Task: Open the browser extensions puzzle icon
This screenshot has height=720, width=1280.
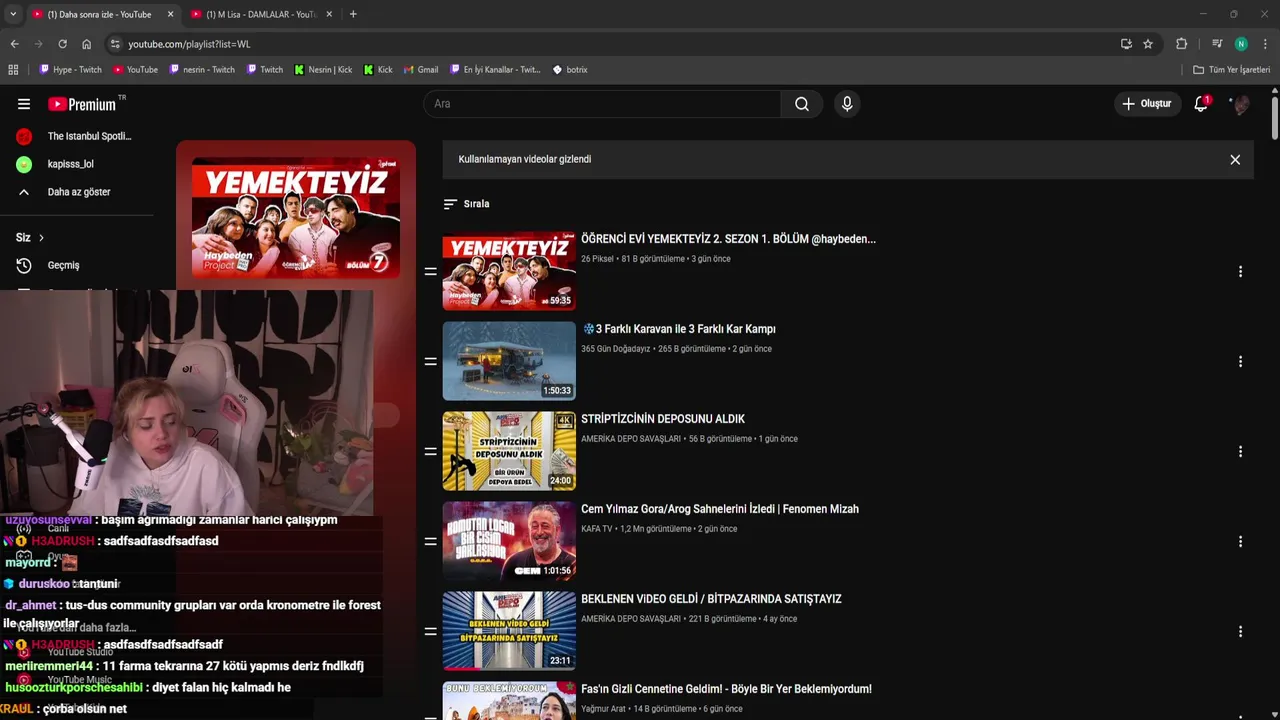Action: pos(1181,44)
